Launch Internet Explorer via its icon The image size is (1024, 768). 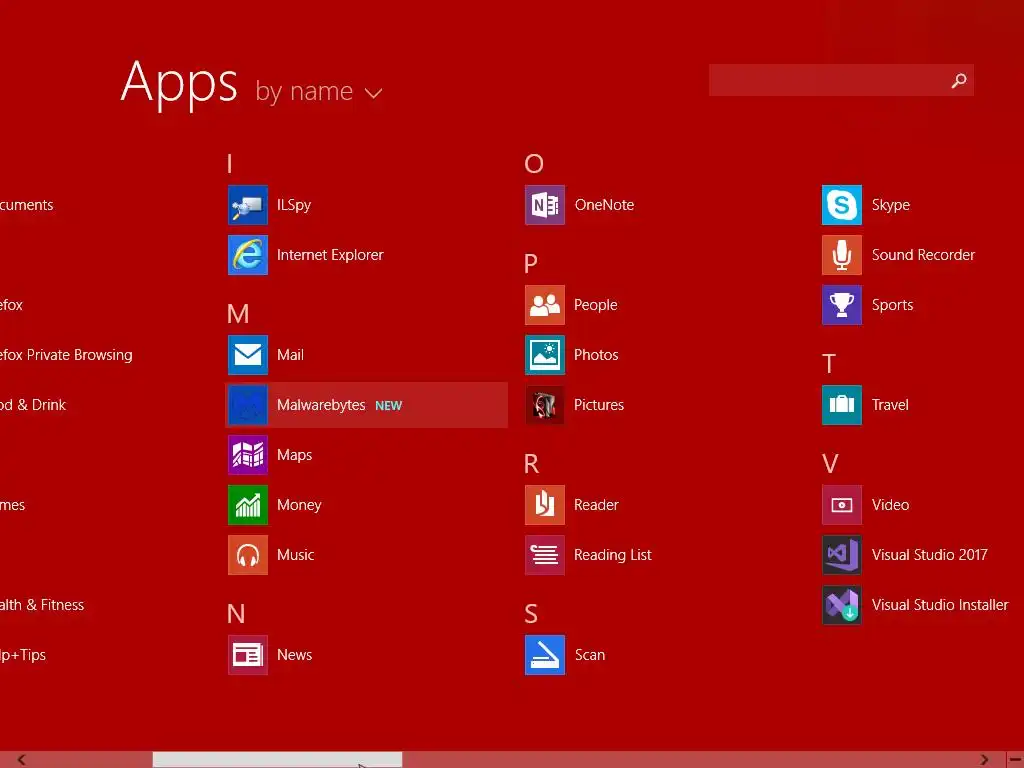pyautogui.click(x=248, y=255)
